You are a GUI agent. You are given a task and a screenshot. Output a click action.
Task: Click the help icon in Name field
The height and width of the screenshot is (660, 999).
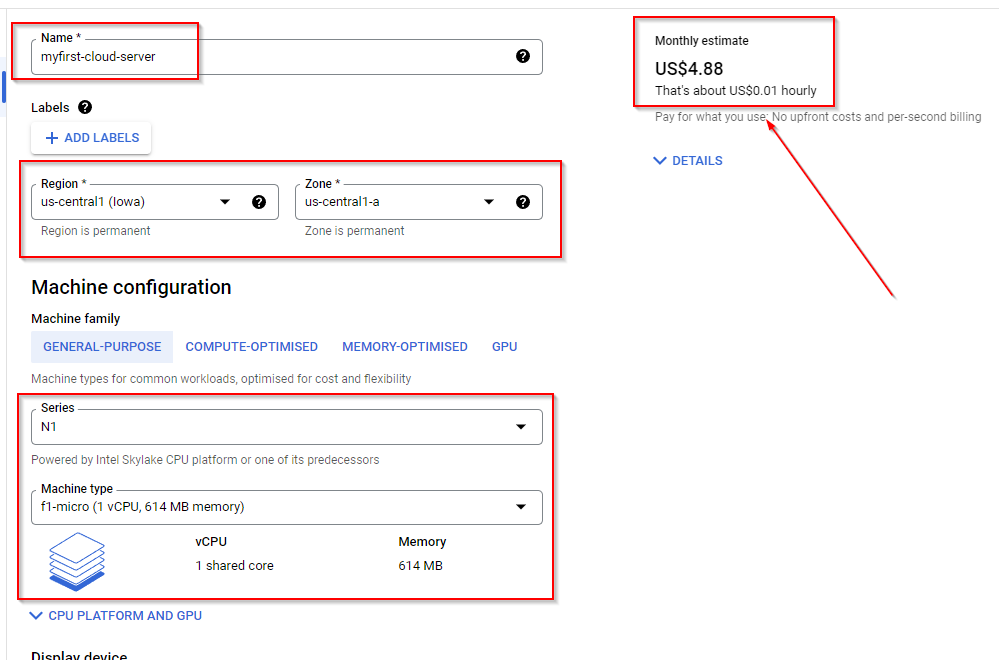point(522,56)
